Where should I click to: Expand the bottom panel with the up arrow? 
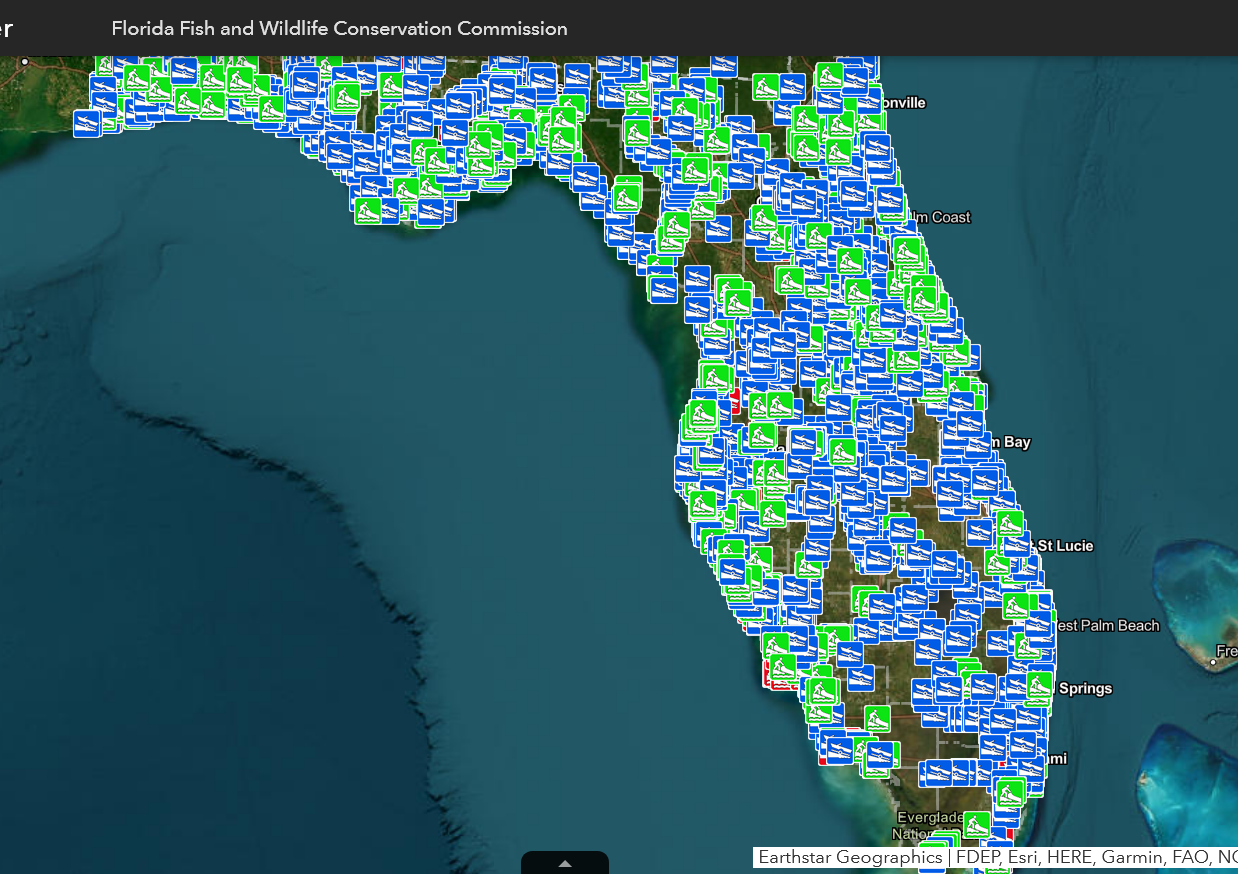pos(564,862)
